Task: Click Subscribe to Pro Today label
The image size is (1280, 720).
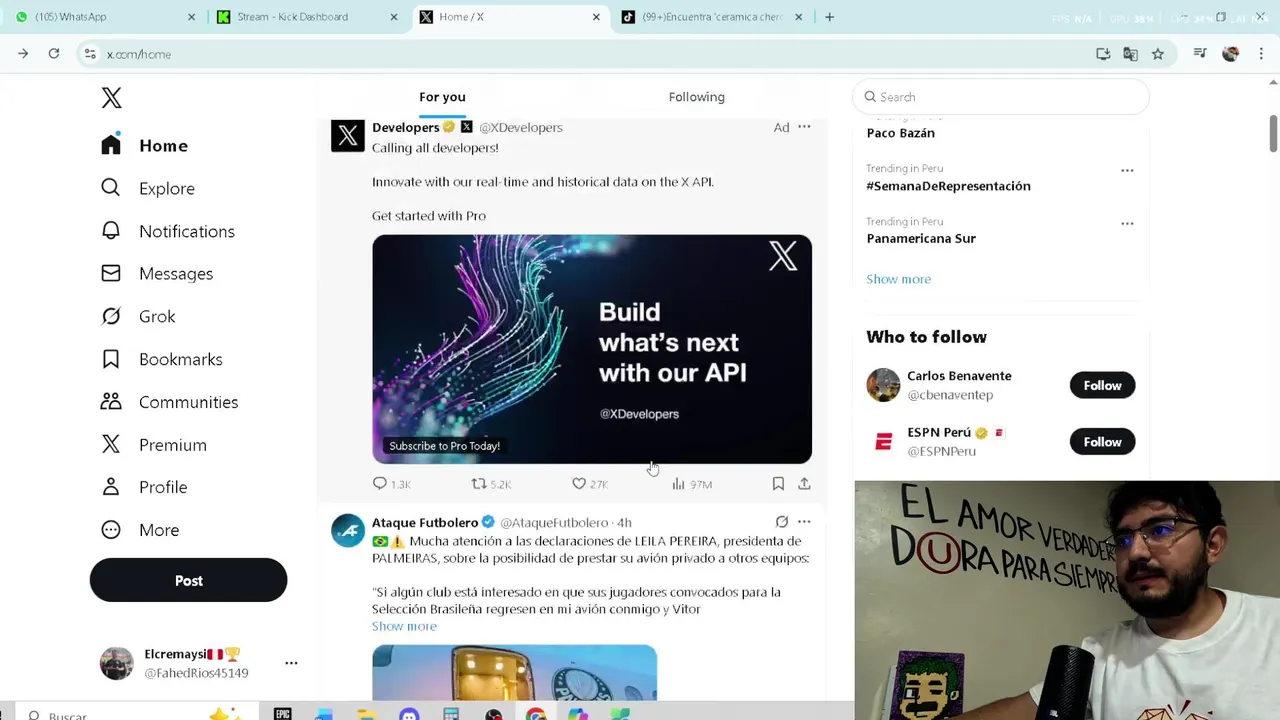Action: click(444, 446)
